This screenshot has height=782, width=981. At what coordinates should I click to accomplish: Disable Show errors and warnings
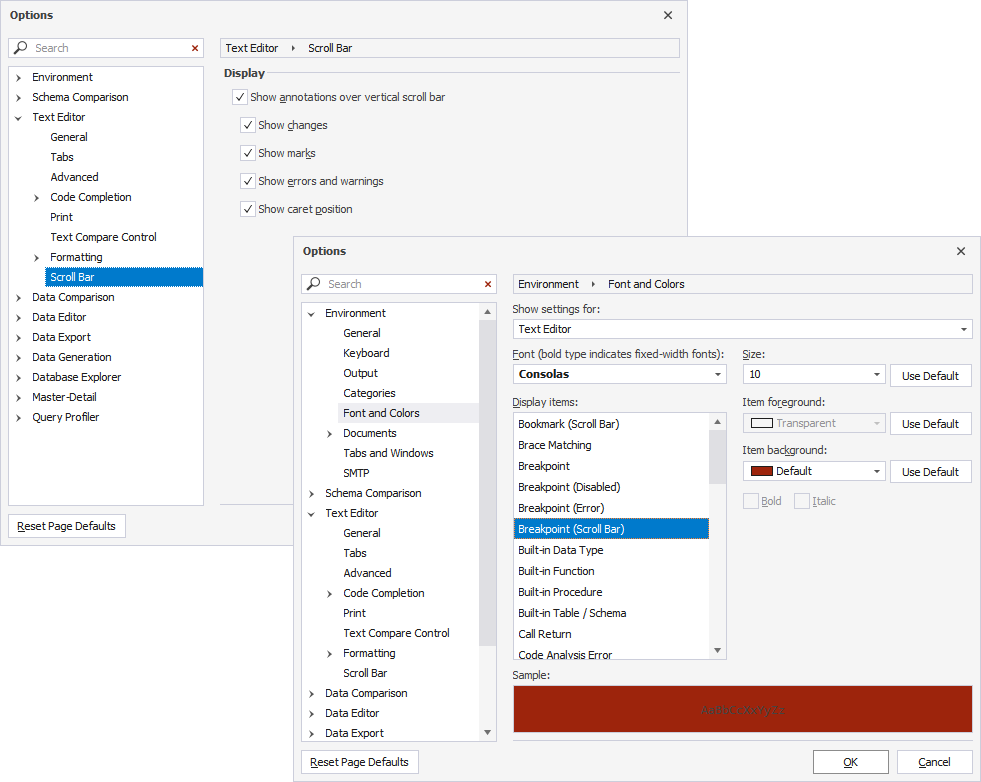tap(247, 182)
